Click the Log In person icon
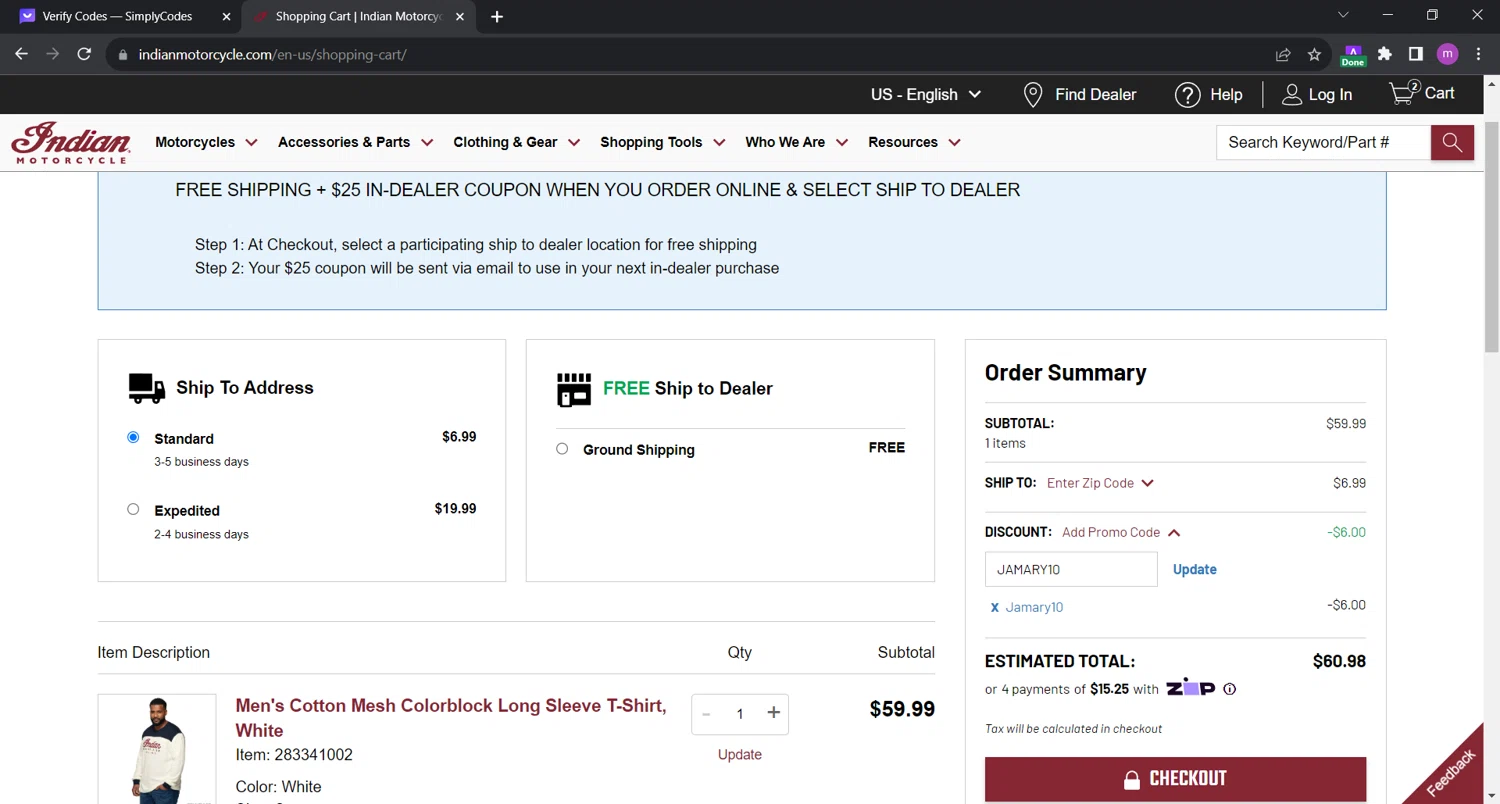Screen dimensions: 1500x804 tap(1292, 95)
